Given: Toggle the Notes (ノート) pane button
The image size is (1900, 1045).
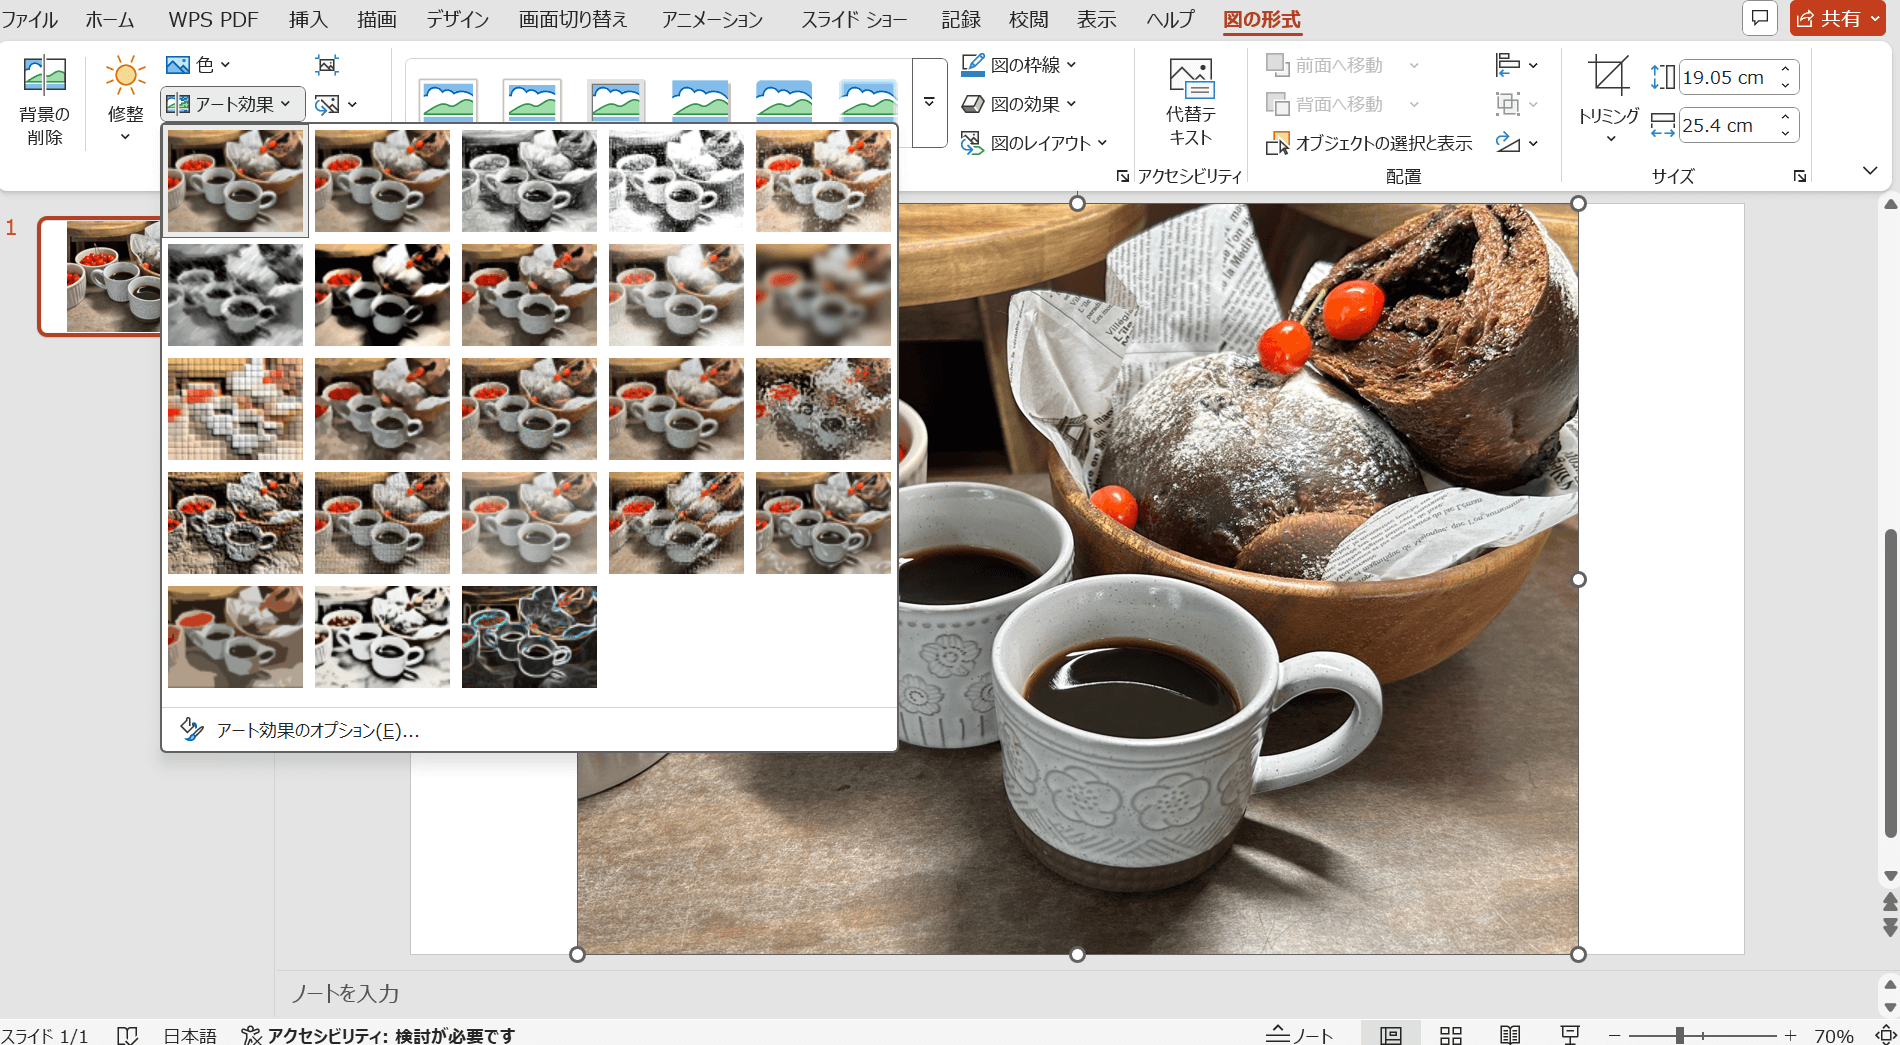Looking at the screenshot, I should (x=1300, y=1035).
